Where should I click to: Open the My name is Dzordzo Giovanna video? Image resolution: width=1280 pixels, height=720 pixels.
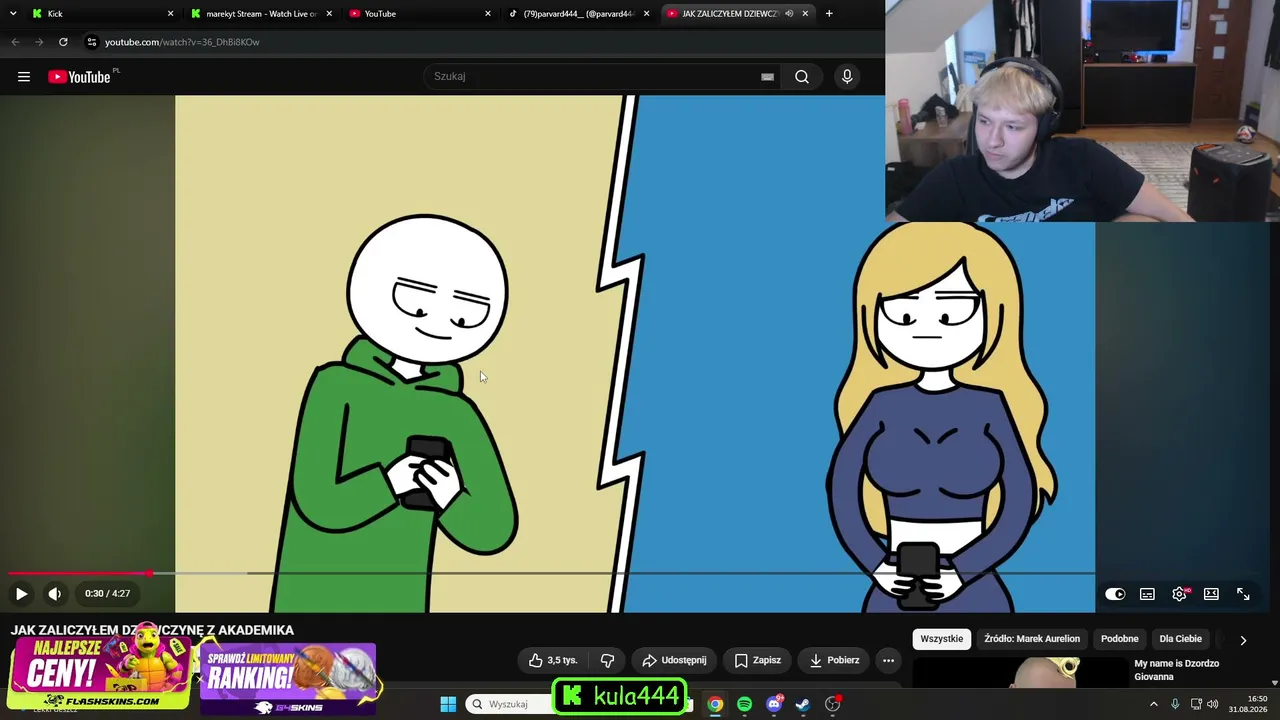pos(1176,670)
